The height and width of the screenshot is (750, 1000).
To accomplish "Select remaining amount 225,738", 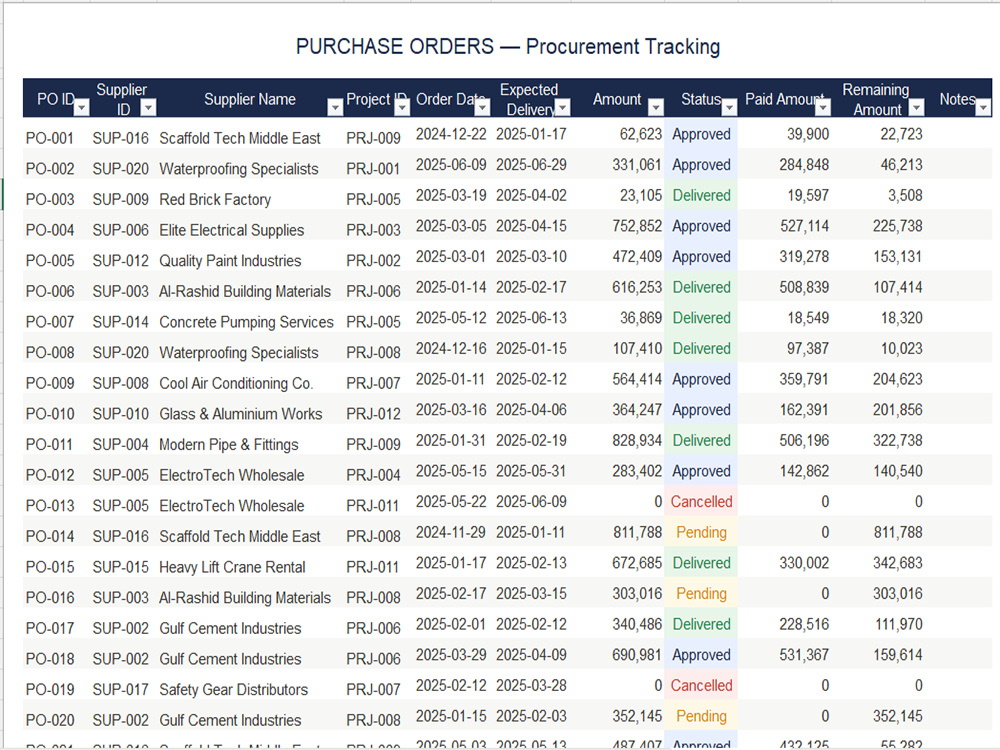I will [x=897, y=226].
